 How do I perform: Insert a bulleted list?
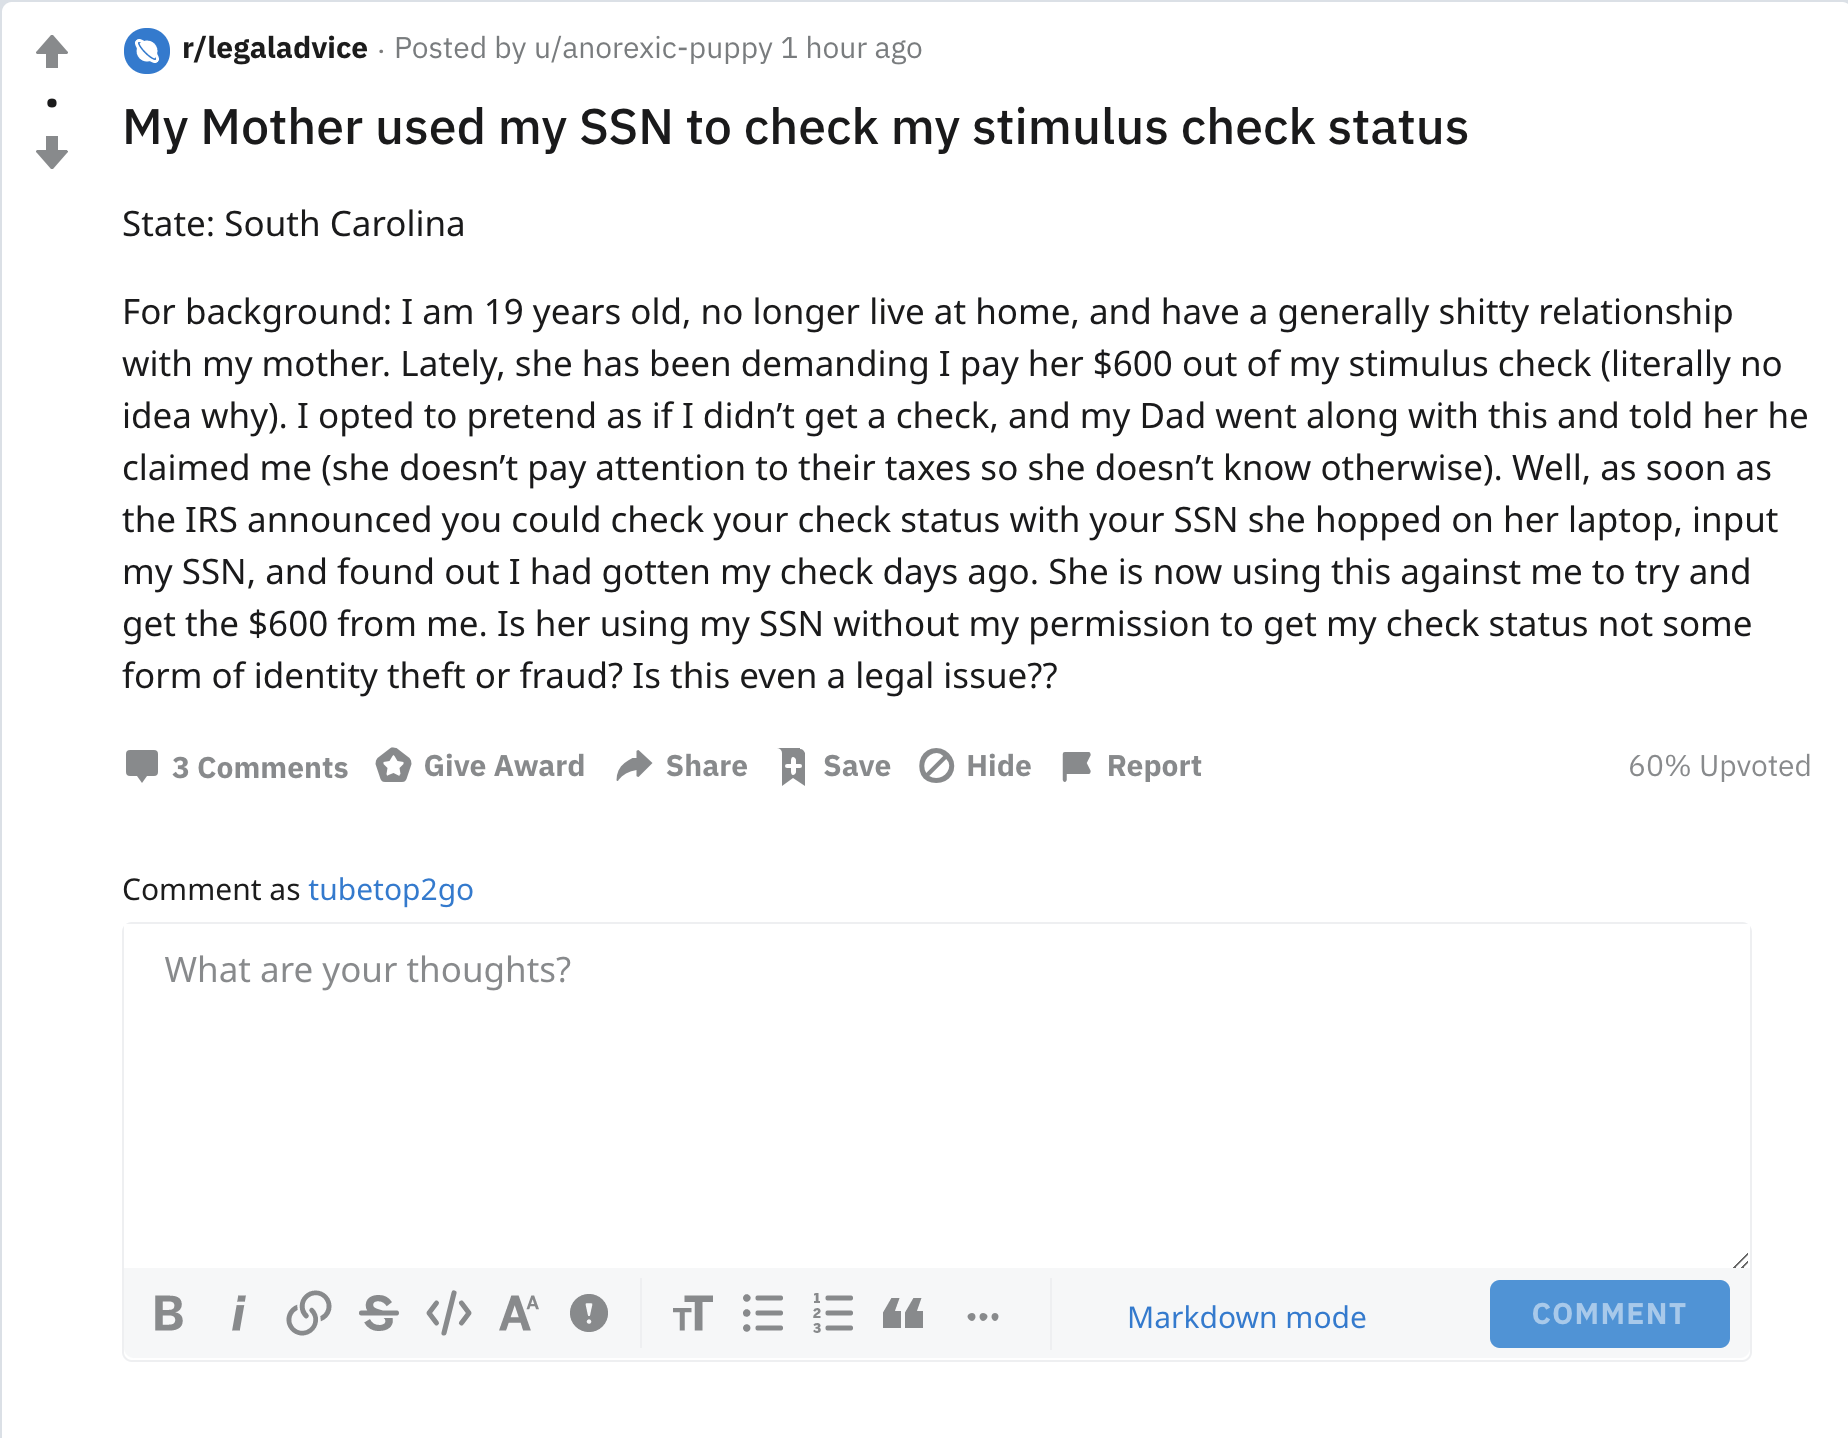pos(763,1314)
